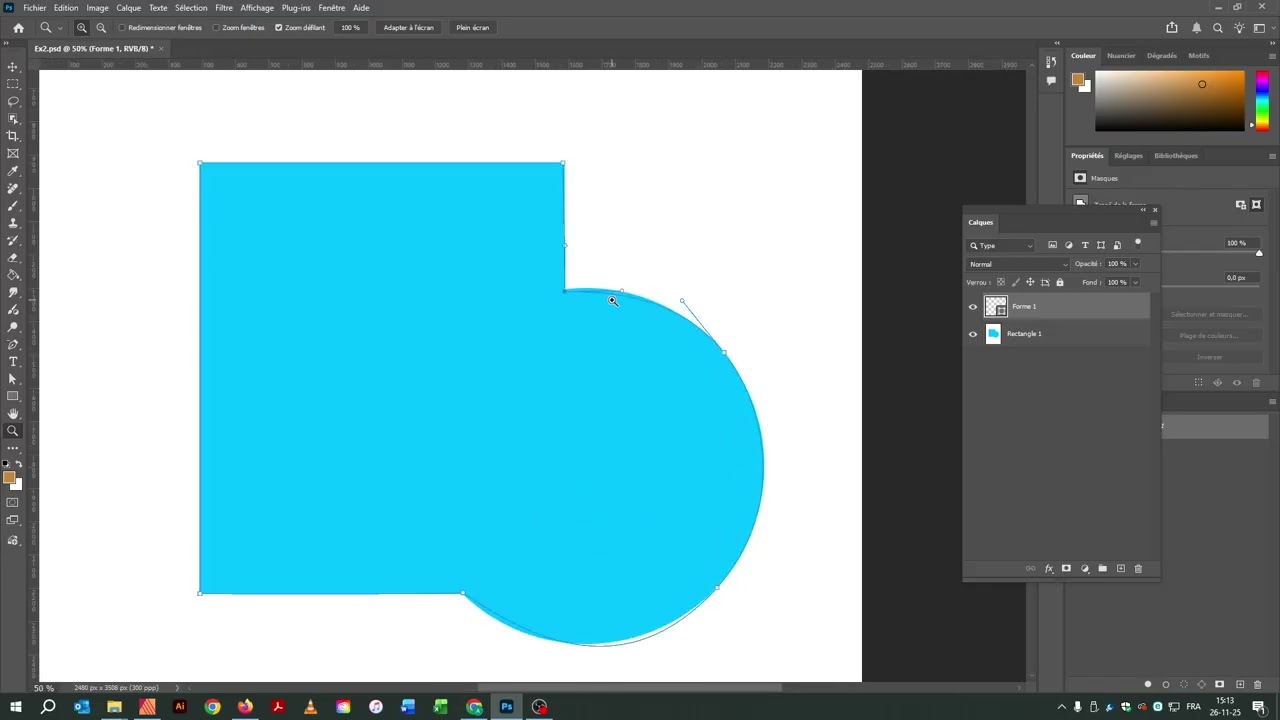Screen dimensions: 1280x720
Task: Open the layer Type filter dropdown
Action: [x=1001, y=245]
